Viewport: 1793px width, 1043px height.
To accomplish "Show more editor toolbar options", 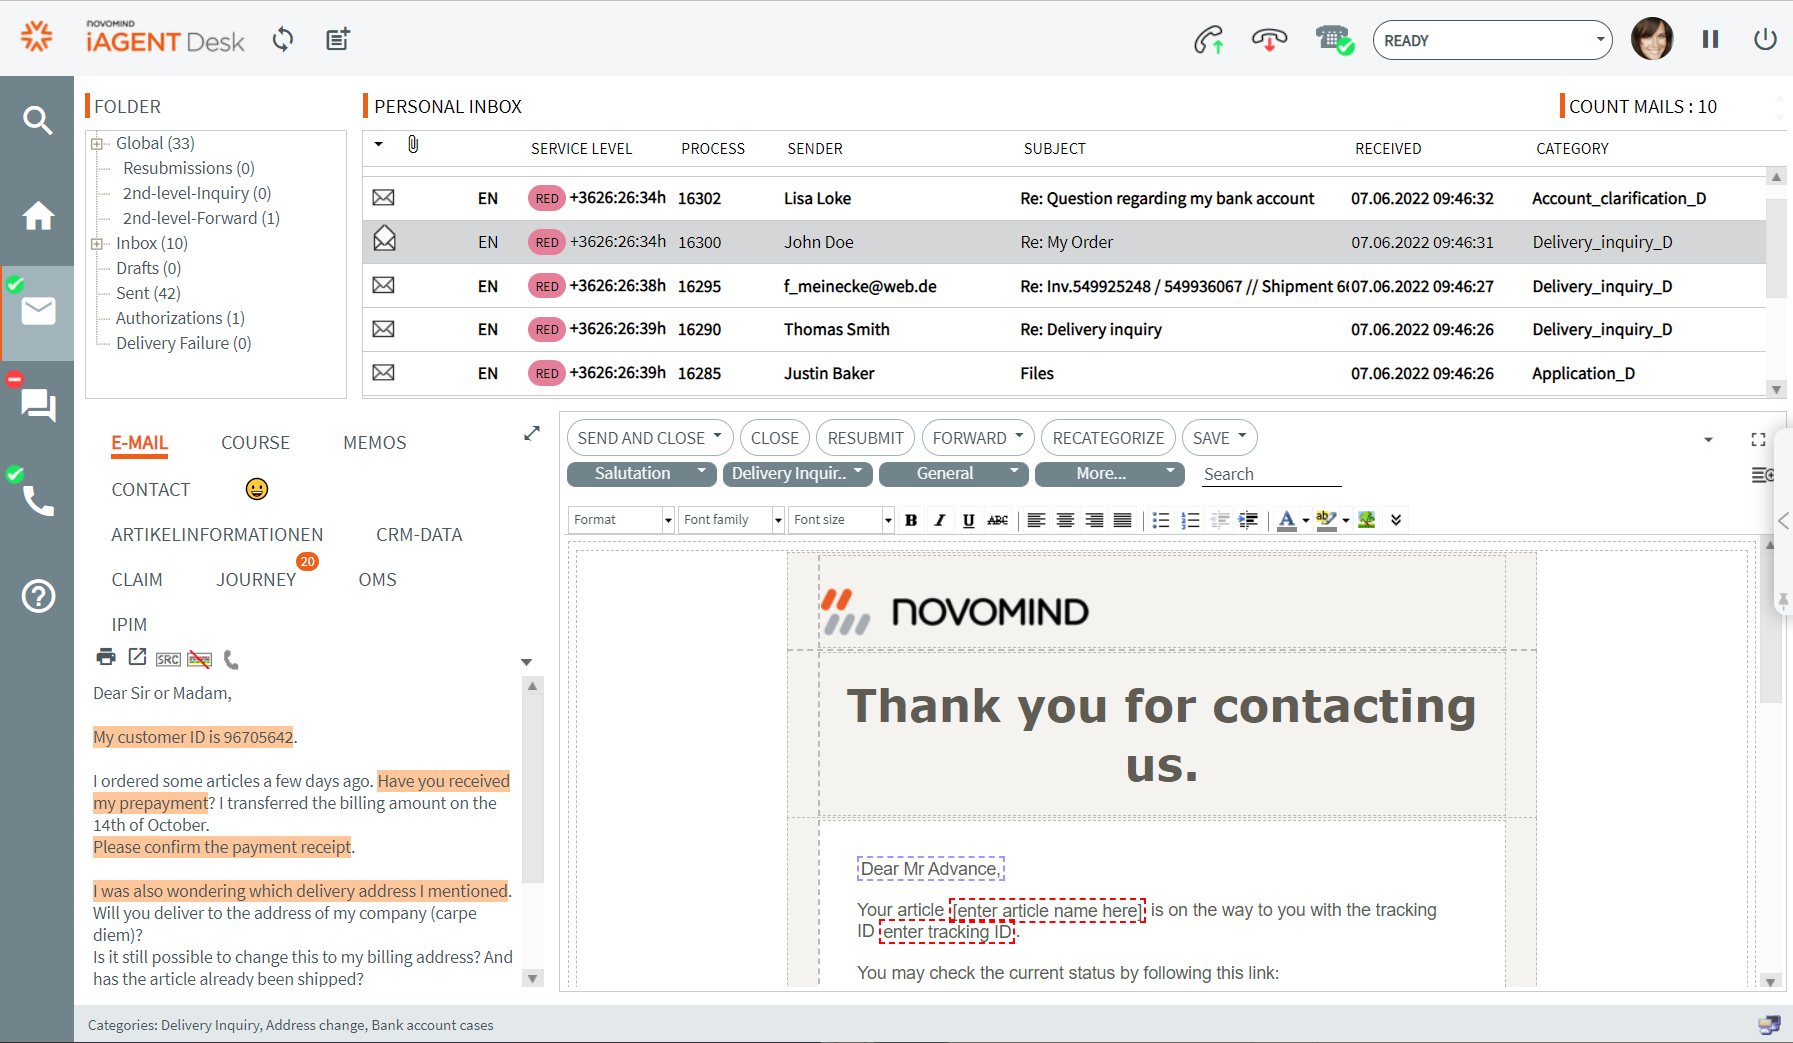I will [1396, 520].
